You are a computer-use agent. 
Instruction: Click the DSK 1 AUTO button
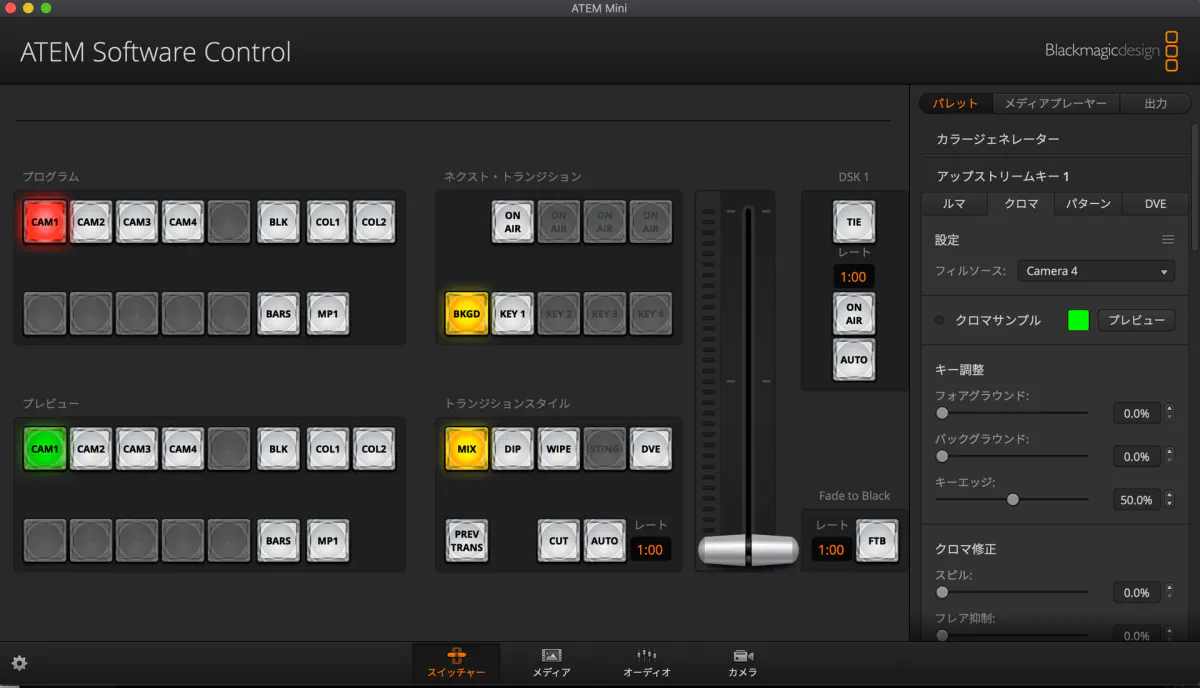pos(854,359)
